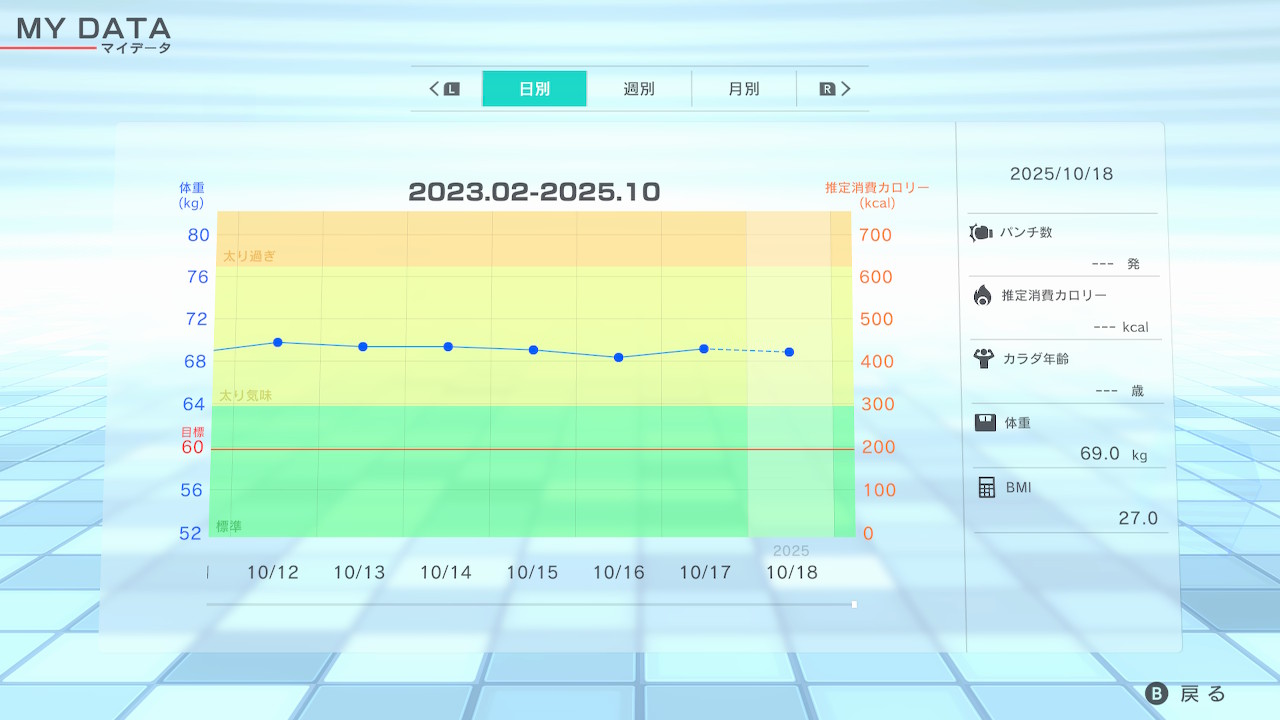
Task: Go to next tab with right chevron
Action: [x=846, y=89]
